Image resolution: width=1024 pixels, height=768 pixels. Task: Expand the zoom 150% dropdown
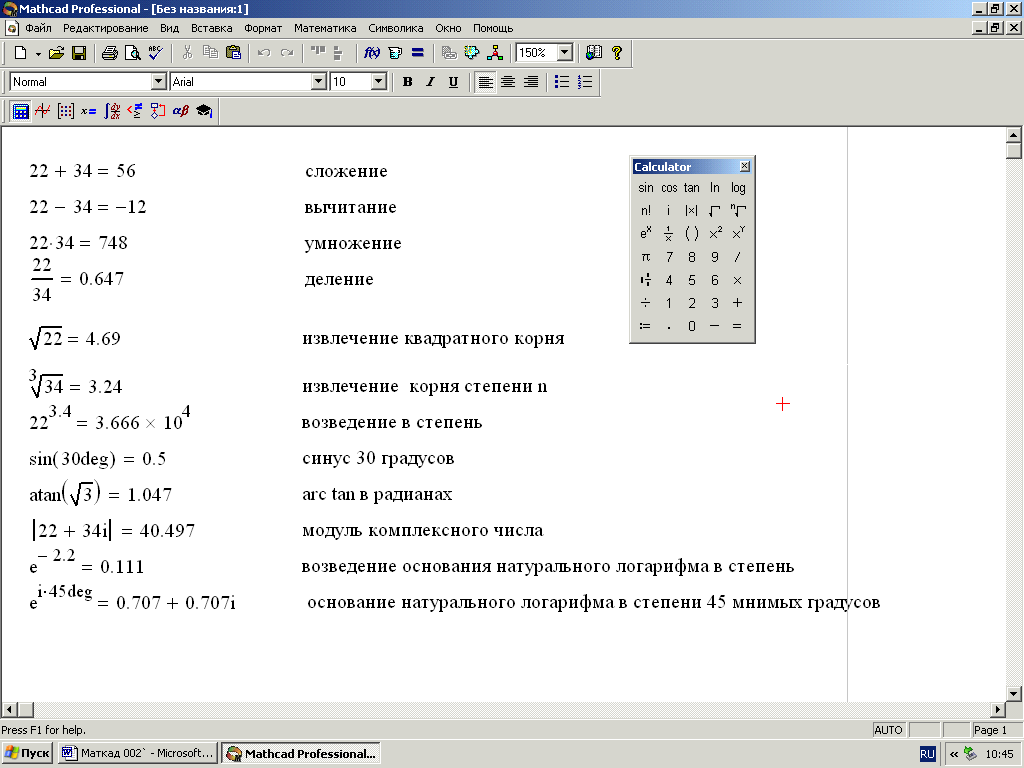pyautogui.click(x=565, y=53)
